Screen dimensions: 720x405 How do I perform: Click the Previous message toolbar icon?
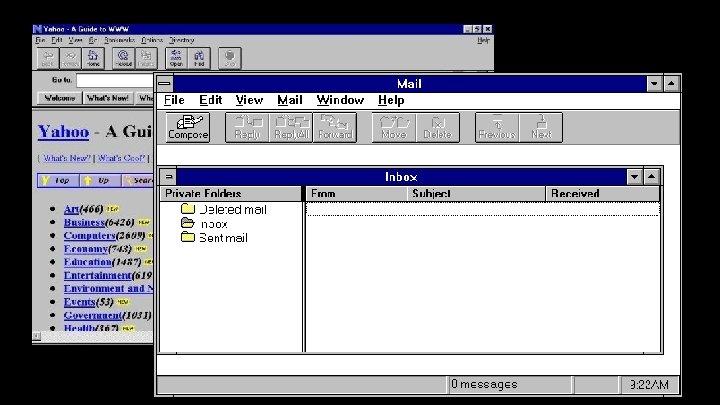(x=497, y=128)
